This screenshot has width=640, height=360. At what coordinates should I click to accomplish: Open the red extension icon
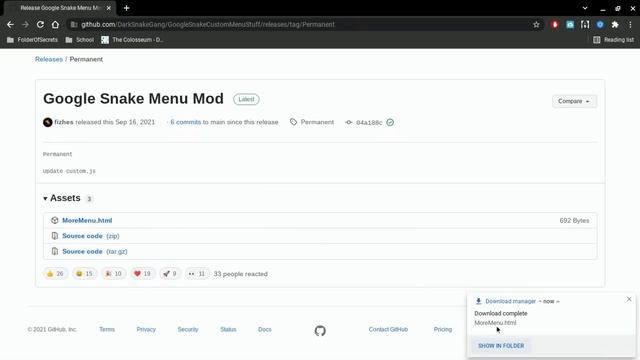coord(555,24)
